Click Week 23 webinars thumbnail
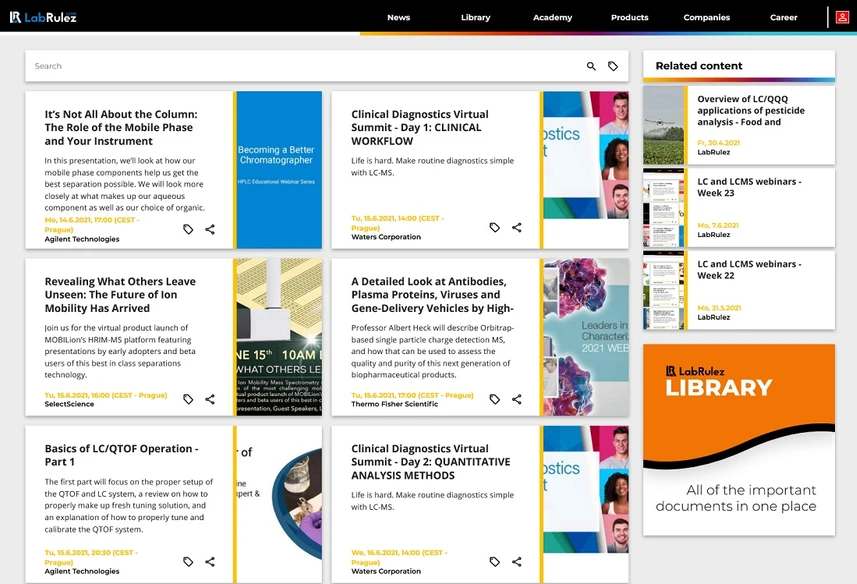Image resolution: width=857 pixels, height=584 pixels. [664, 208]
